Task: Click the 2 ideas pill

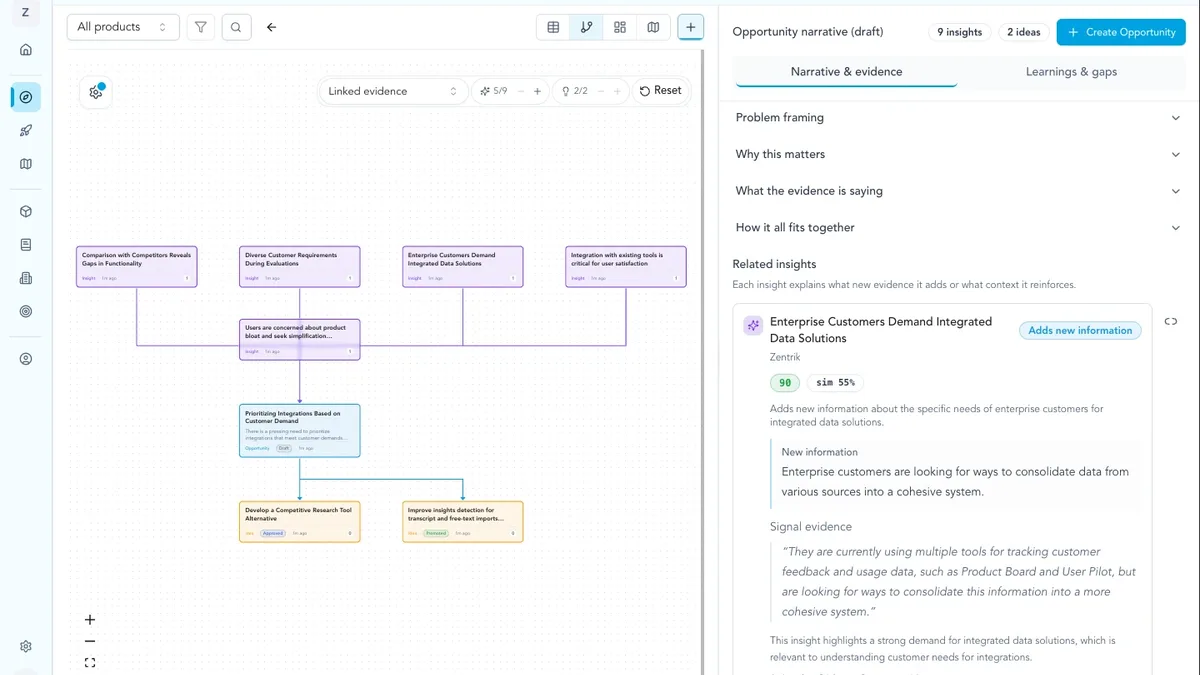Action: click(x=1023, y=32)
